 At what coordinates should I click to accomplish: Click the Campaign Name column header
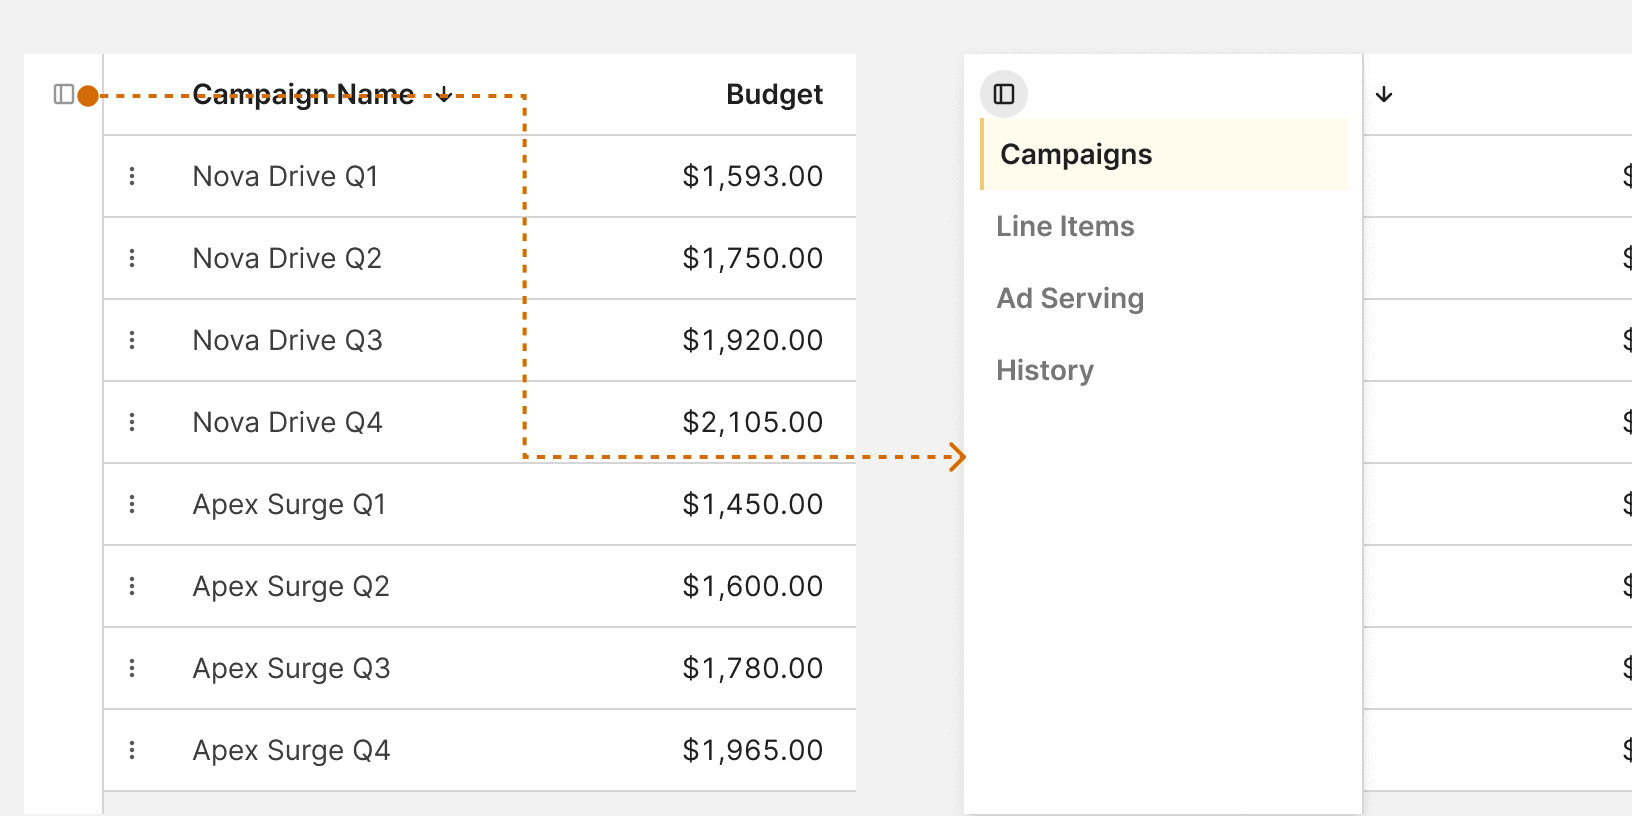coord(303,94)
